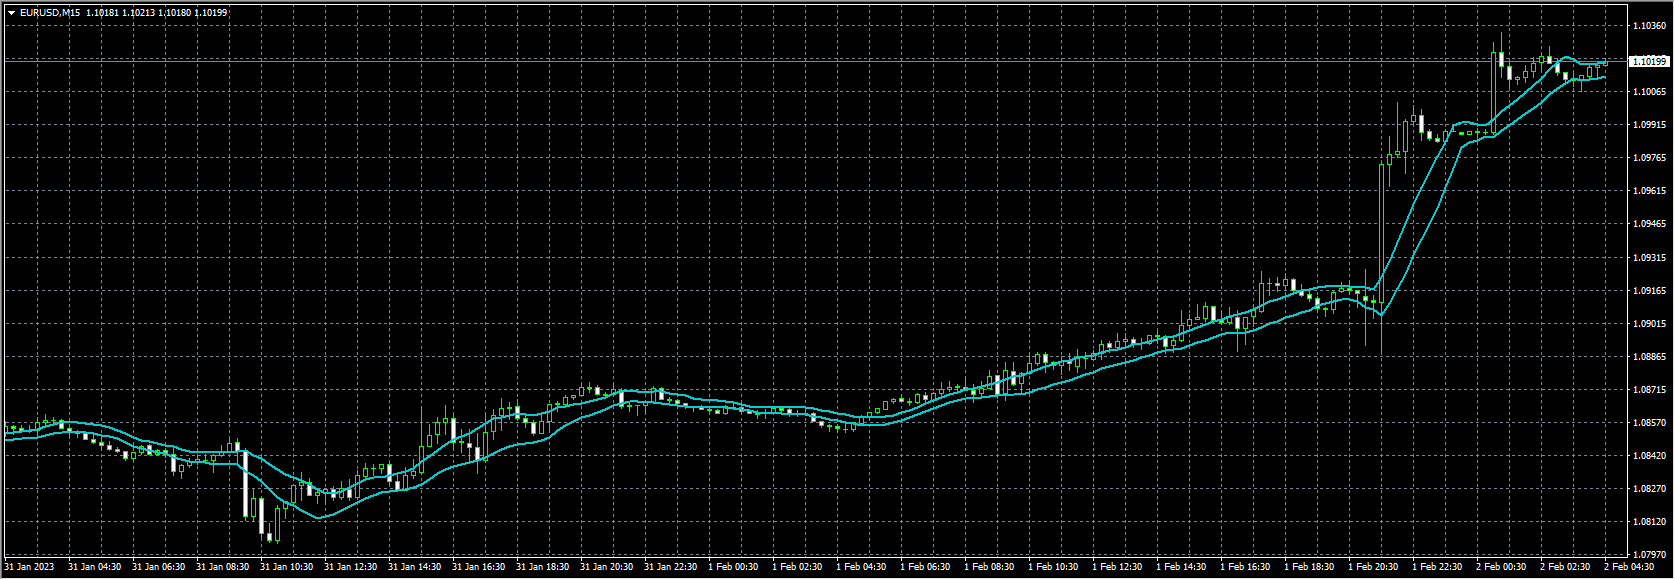The height and width of the screenshot is (580, 1675).
Task: Click the 1 Feb 06:30 time label
Action: (x=925, y=567)
